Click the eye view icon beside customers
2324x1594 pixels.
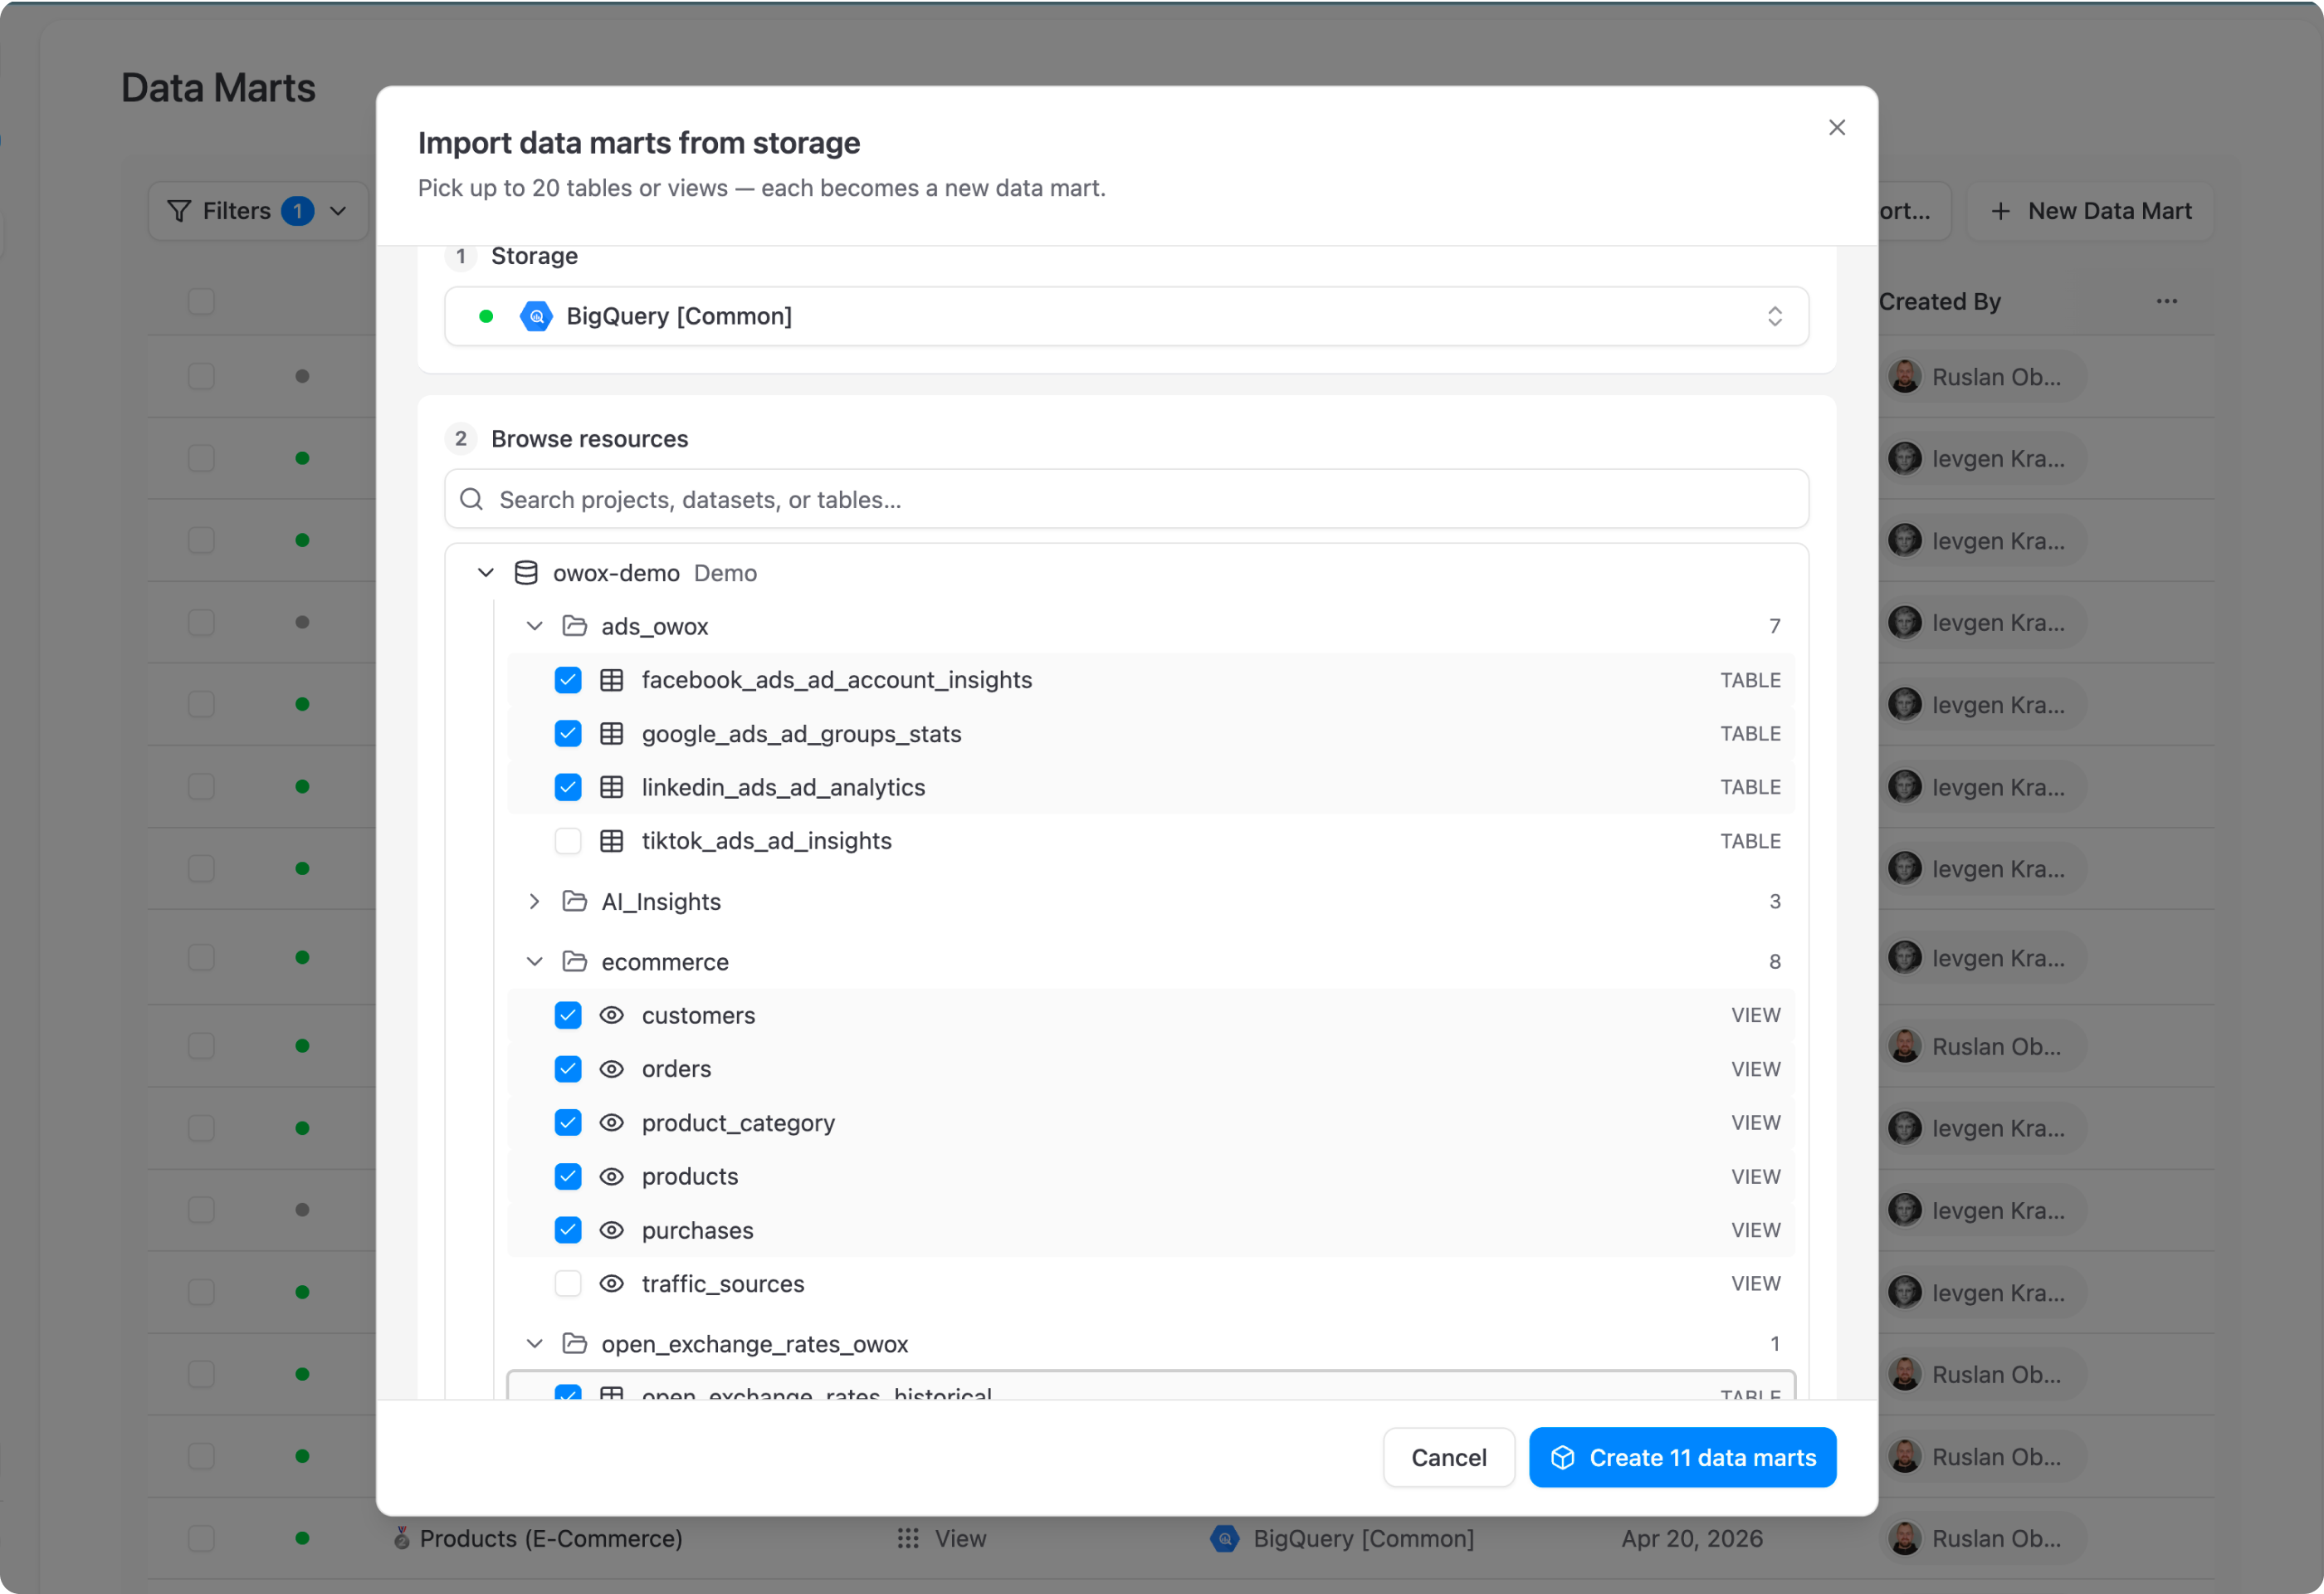(x=611, y=1015)
